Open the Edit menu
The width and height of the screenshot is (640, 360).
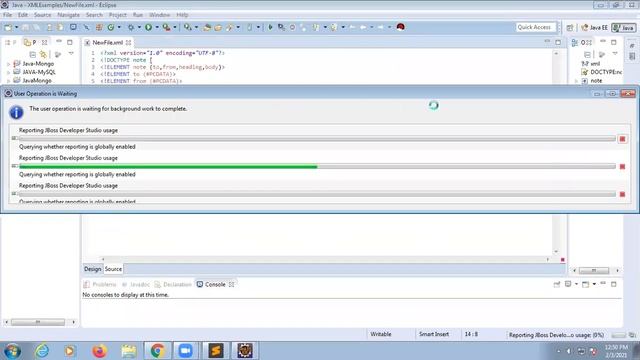coord(23,15)
